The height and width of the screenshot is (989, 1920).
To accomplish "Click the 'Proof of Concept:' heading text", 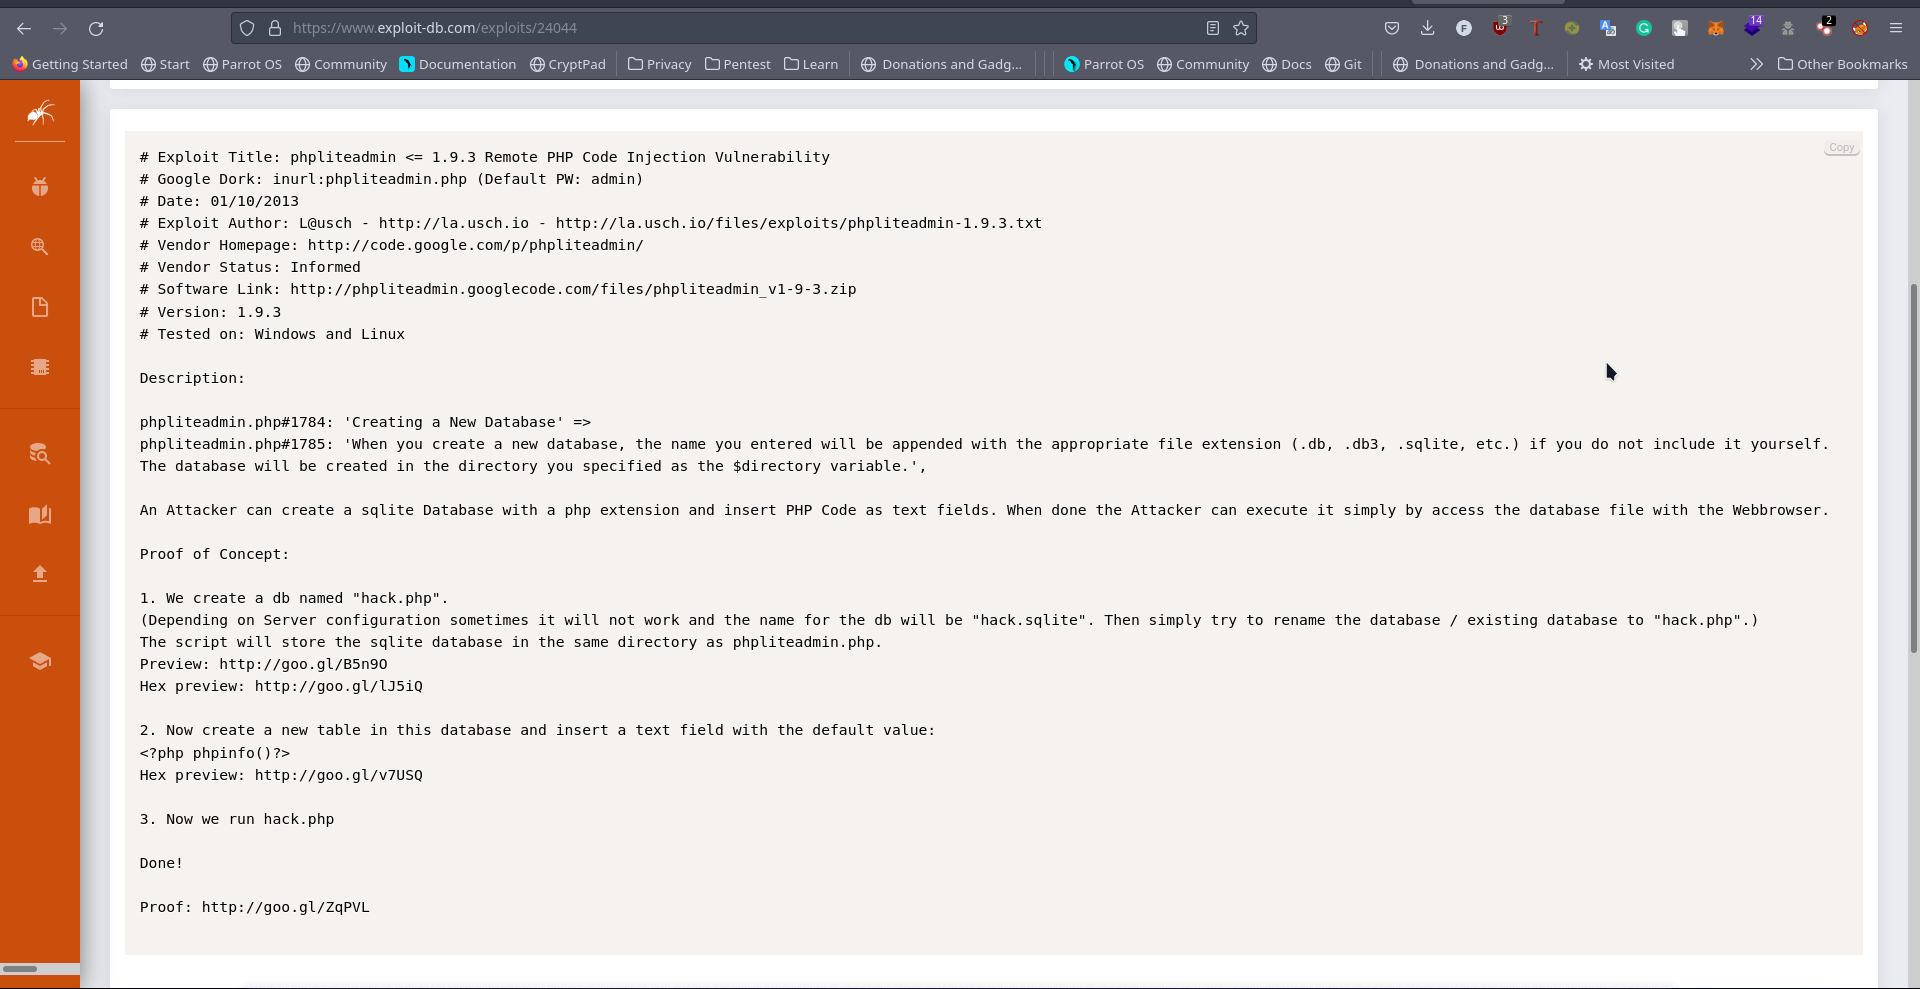I will (x=214, y=554).
